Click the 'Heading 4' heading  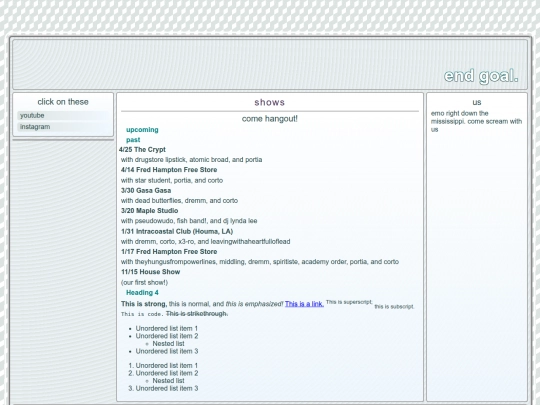(142, 293)
